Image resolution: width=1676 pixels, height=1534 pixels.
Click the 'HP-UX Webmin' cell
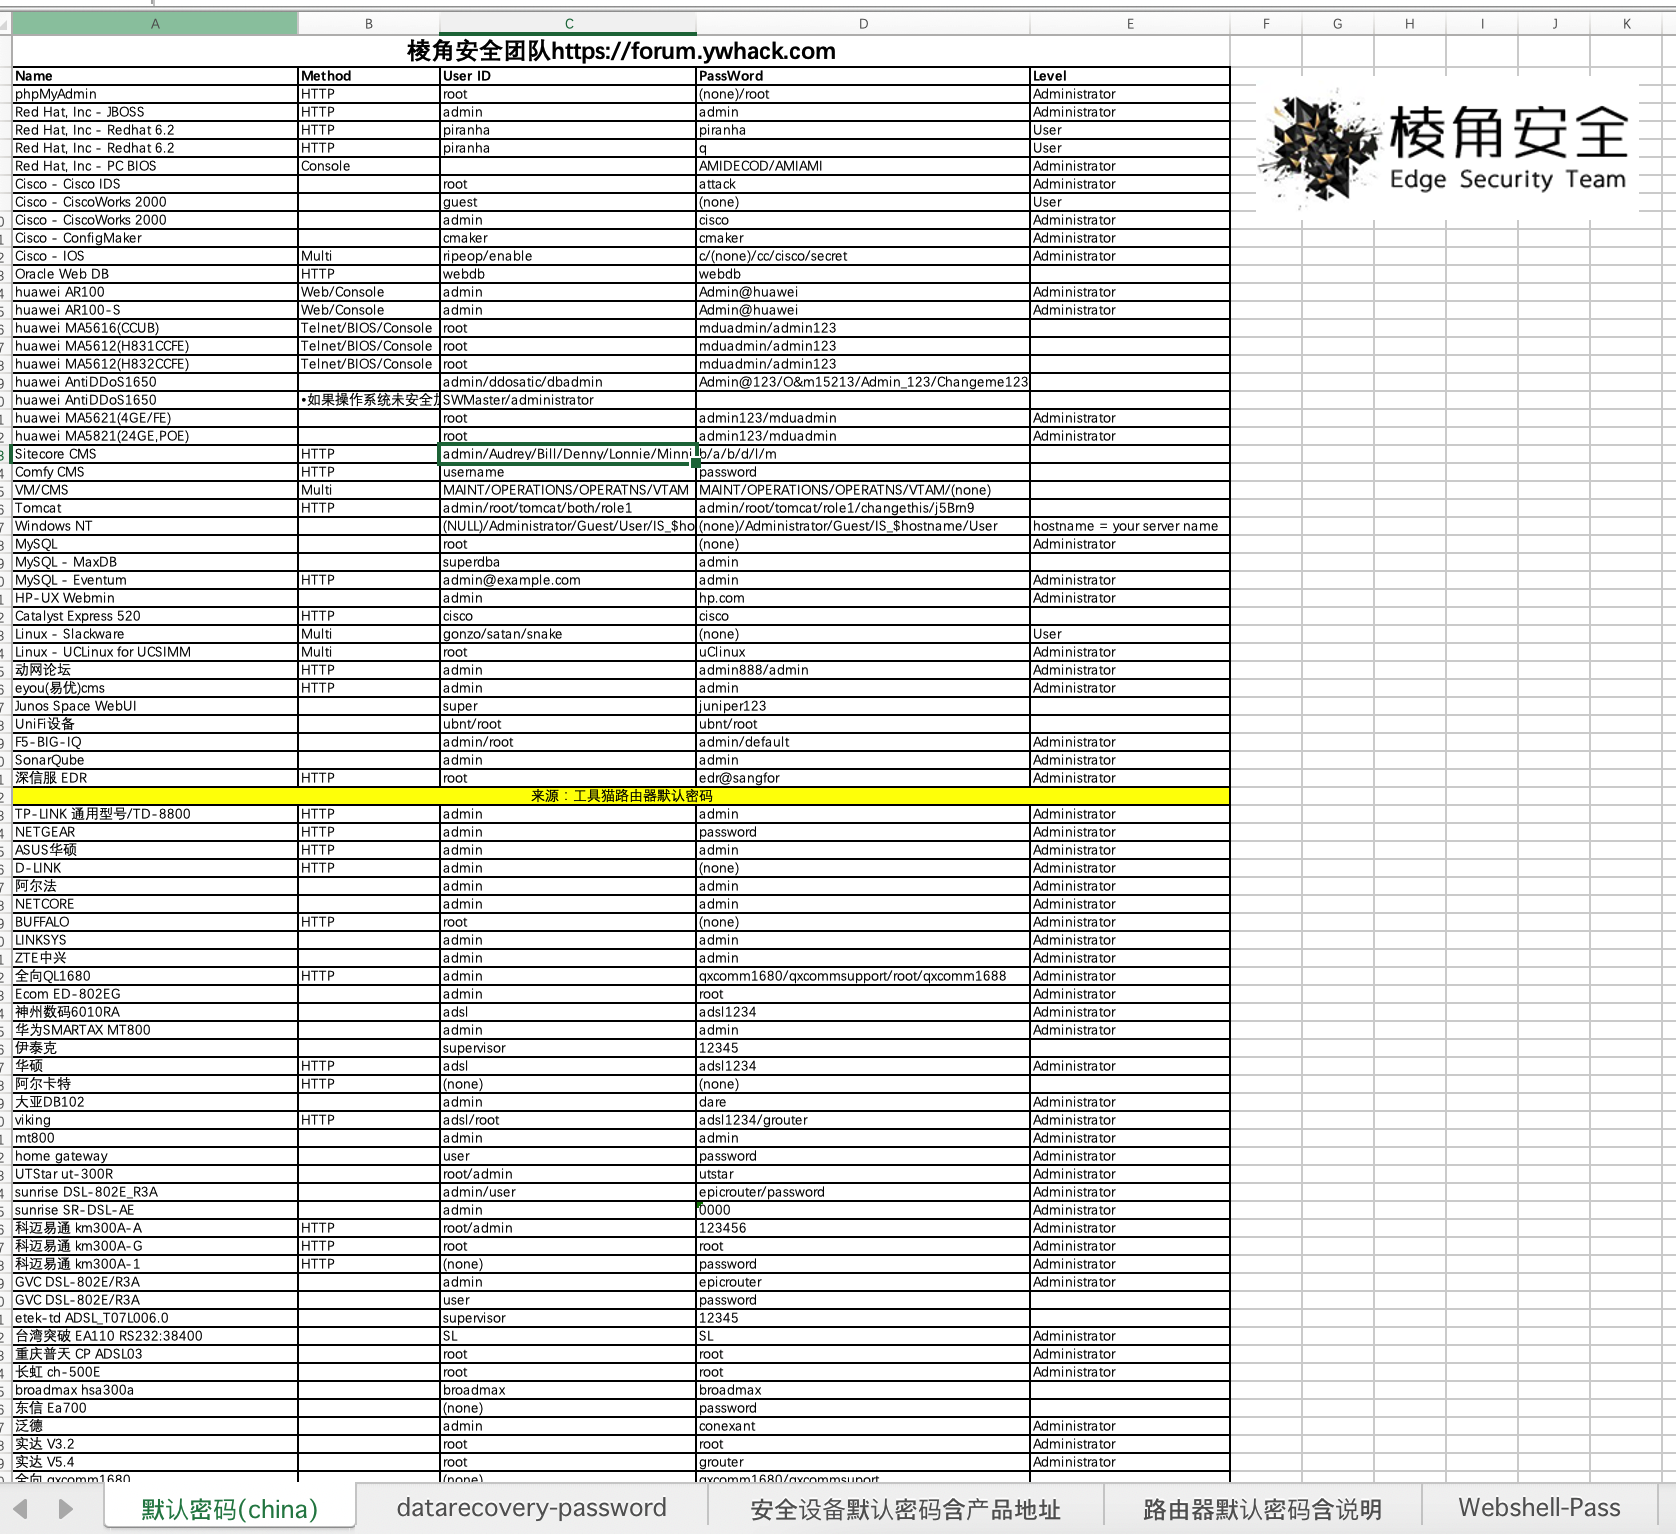pyautogui.click(x=155, y=598)
